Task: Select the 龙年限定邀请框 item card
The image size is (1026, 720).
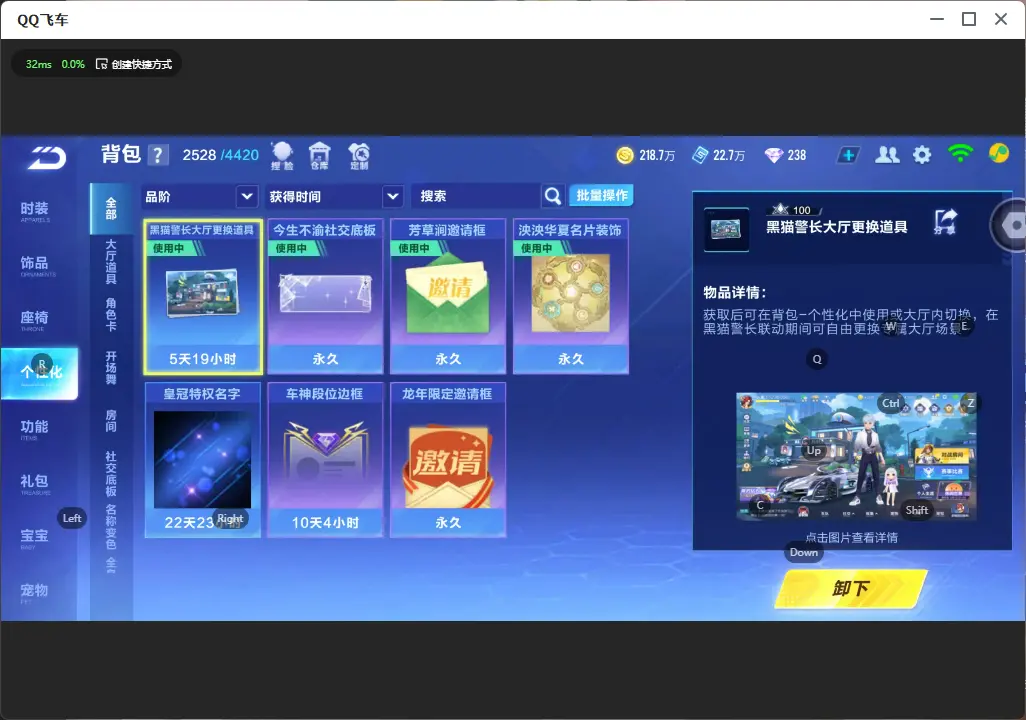Action: click(448, 460)
